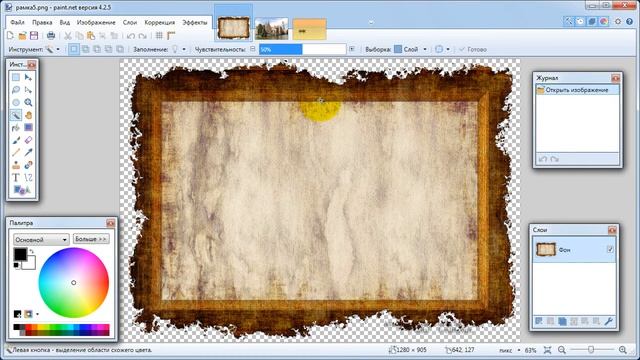The image size is (640, 360).
Task: Select the Move Selection tool
Action: pyautogui.click(x=28, y=90)
